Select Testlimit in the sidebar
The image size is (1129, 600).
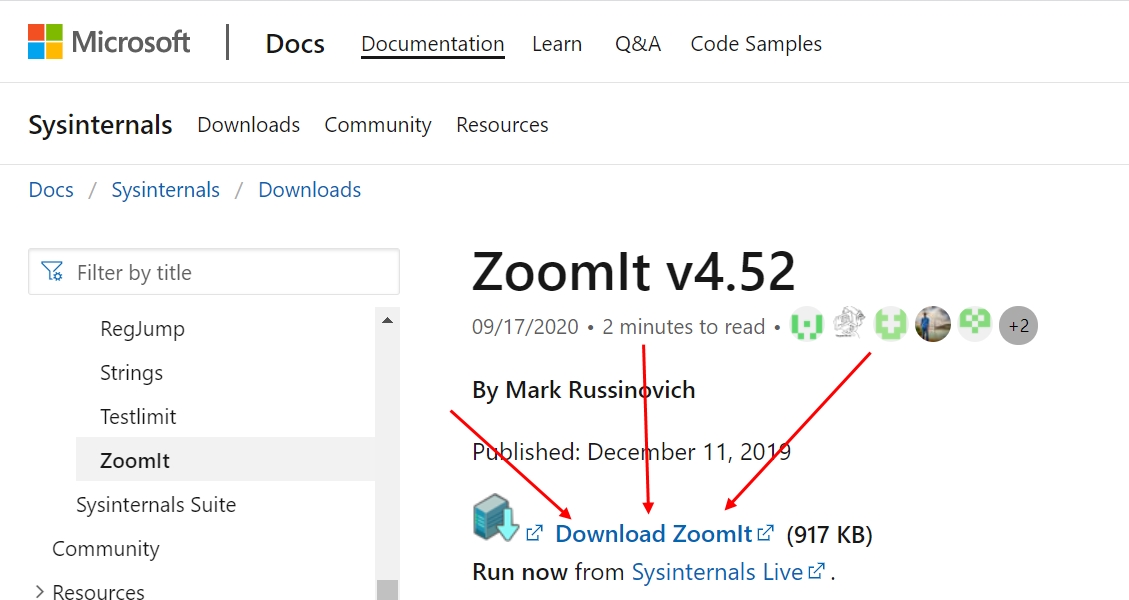[x=138, y=416]
